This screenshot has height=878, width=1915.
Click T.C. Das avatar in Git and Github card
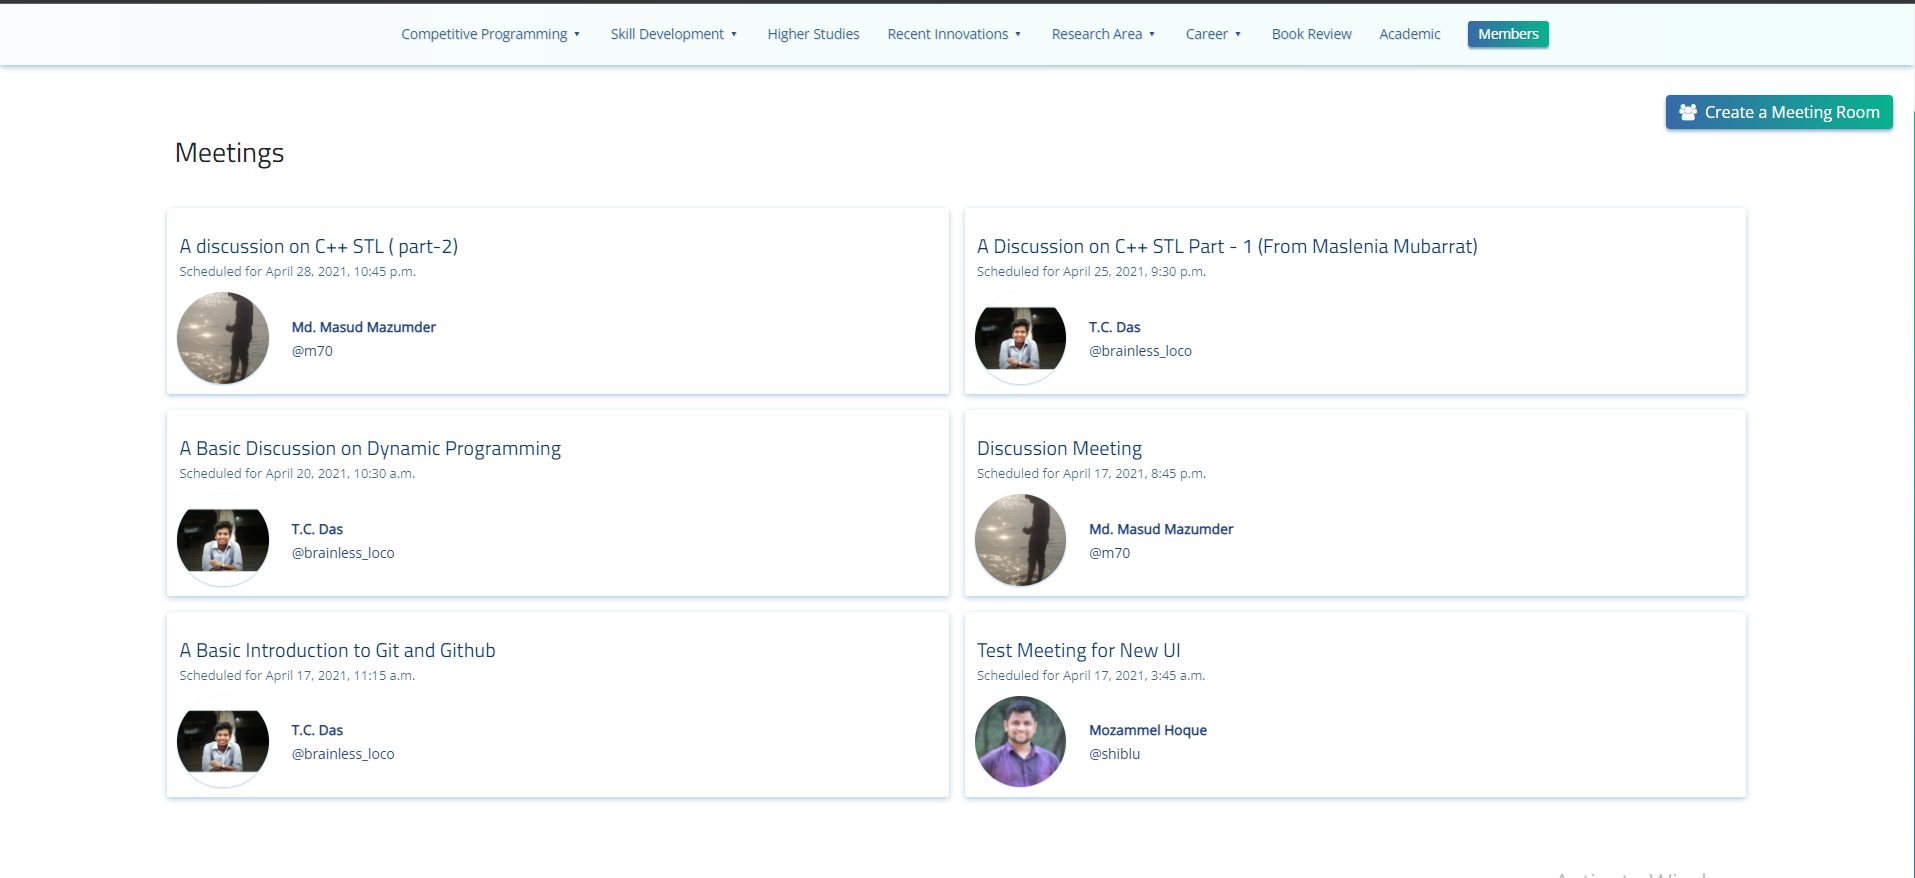(x=223, y=741)
